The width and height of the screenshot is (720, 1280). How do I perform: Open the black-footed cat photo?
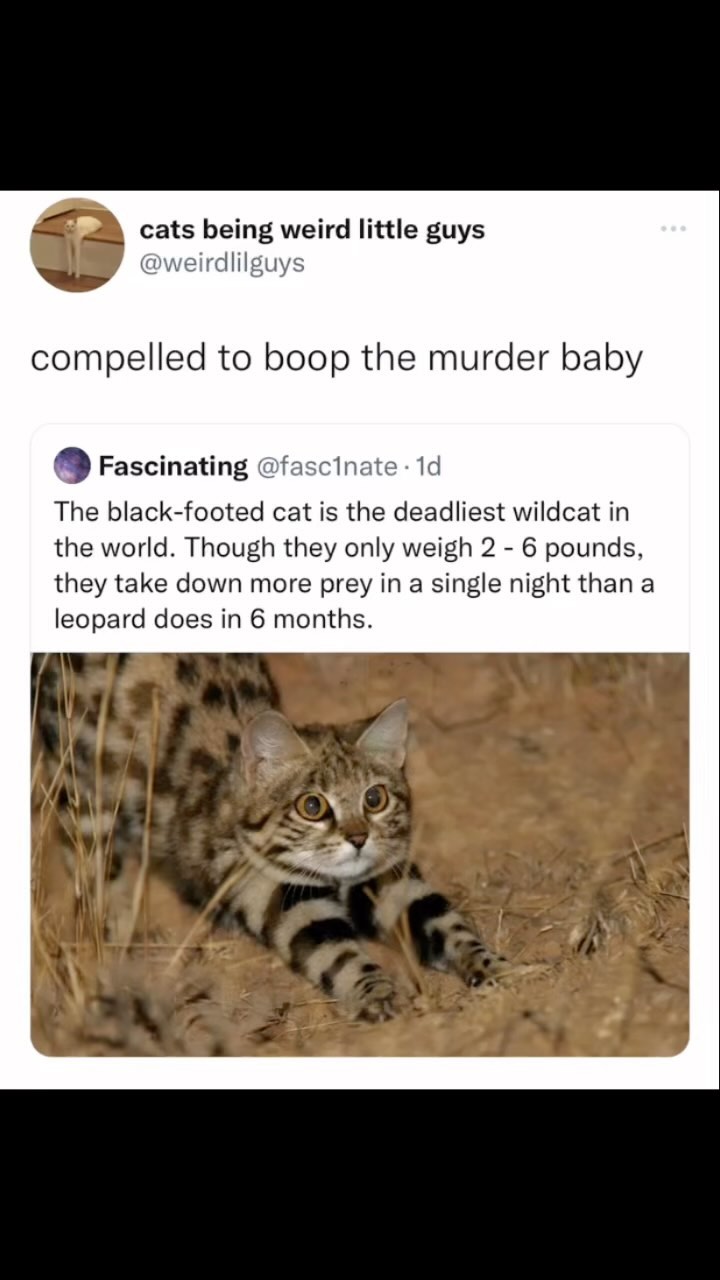(360, 855)
